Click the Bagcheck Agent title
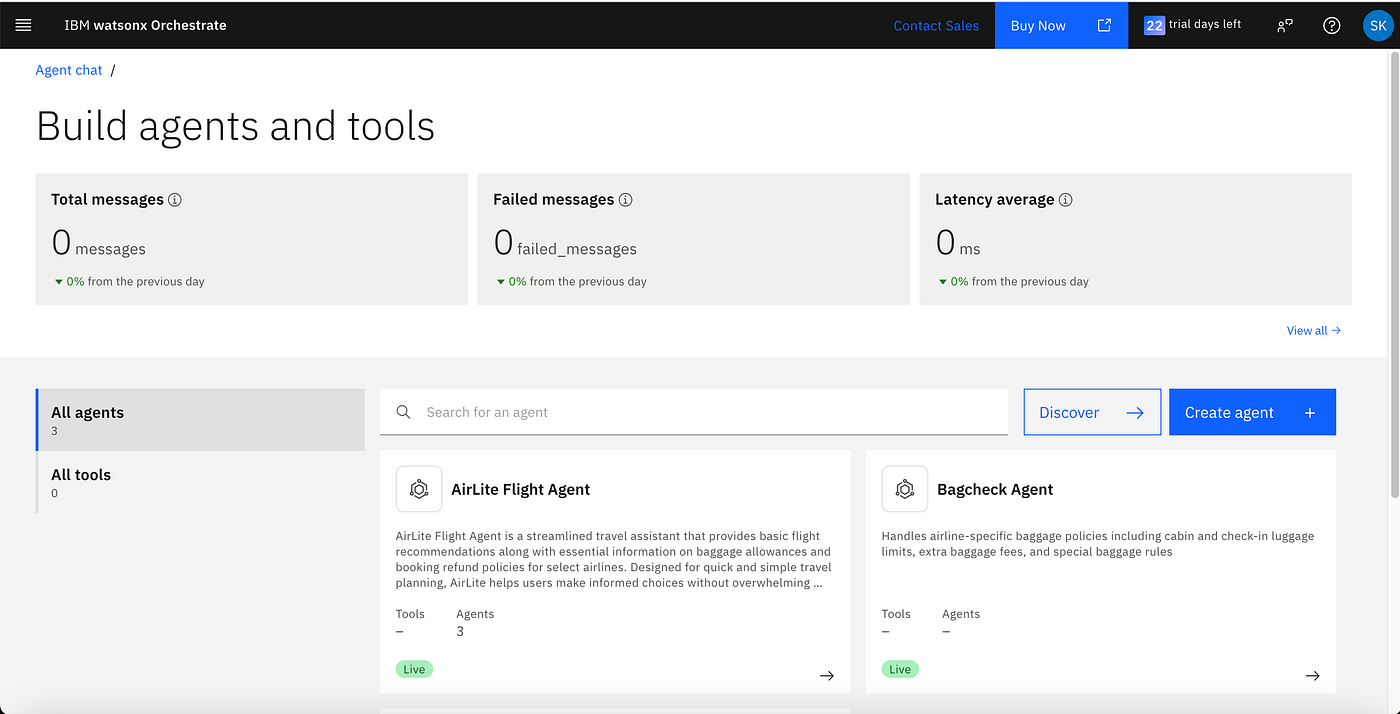 click(995, 489)
